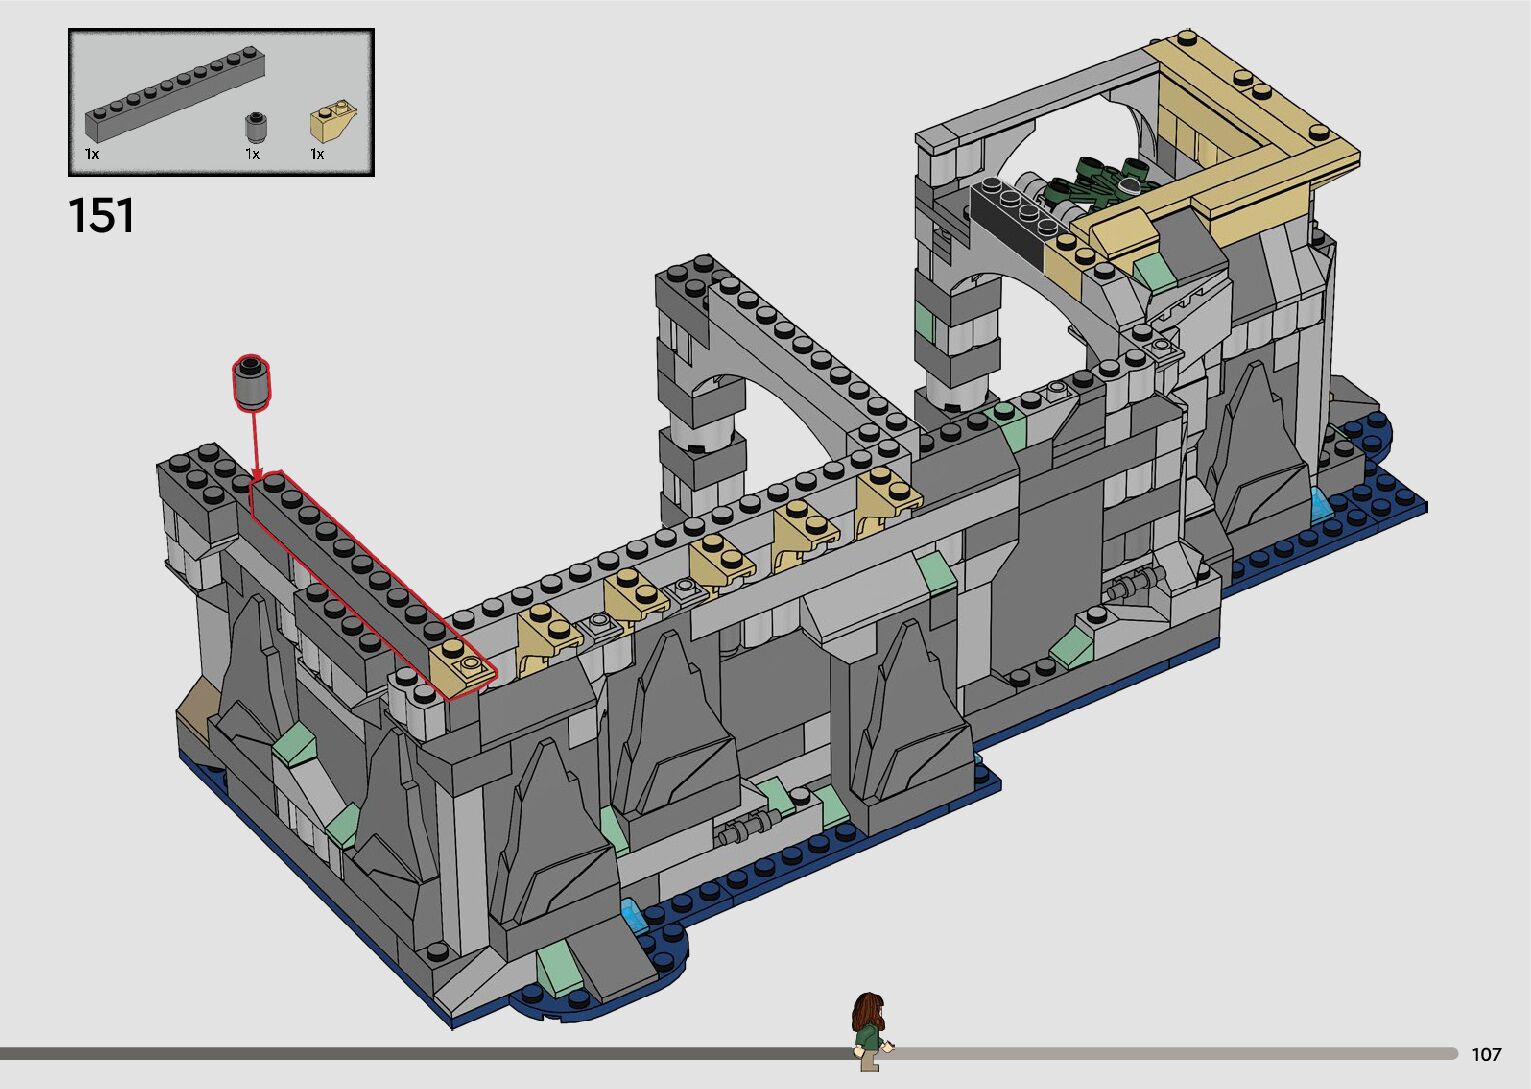1531x1089 pixels.
Task: Click the minifigure progress marker
Action: (x=869, y=1031)
